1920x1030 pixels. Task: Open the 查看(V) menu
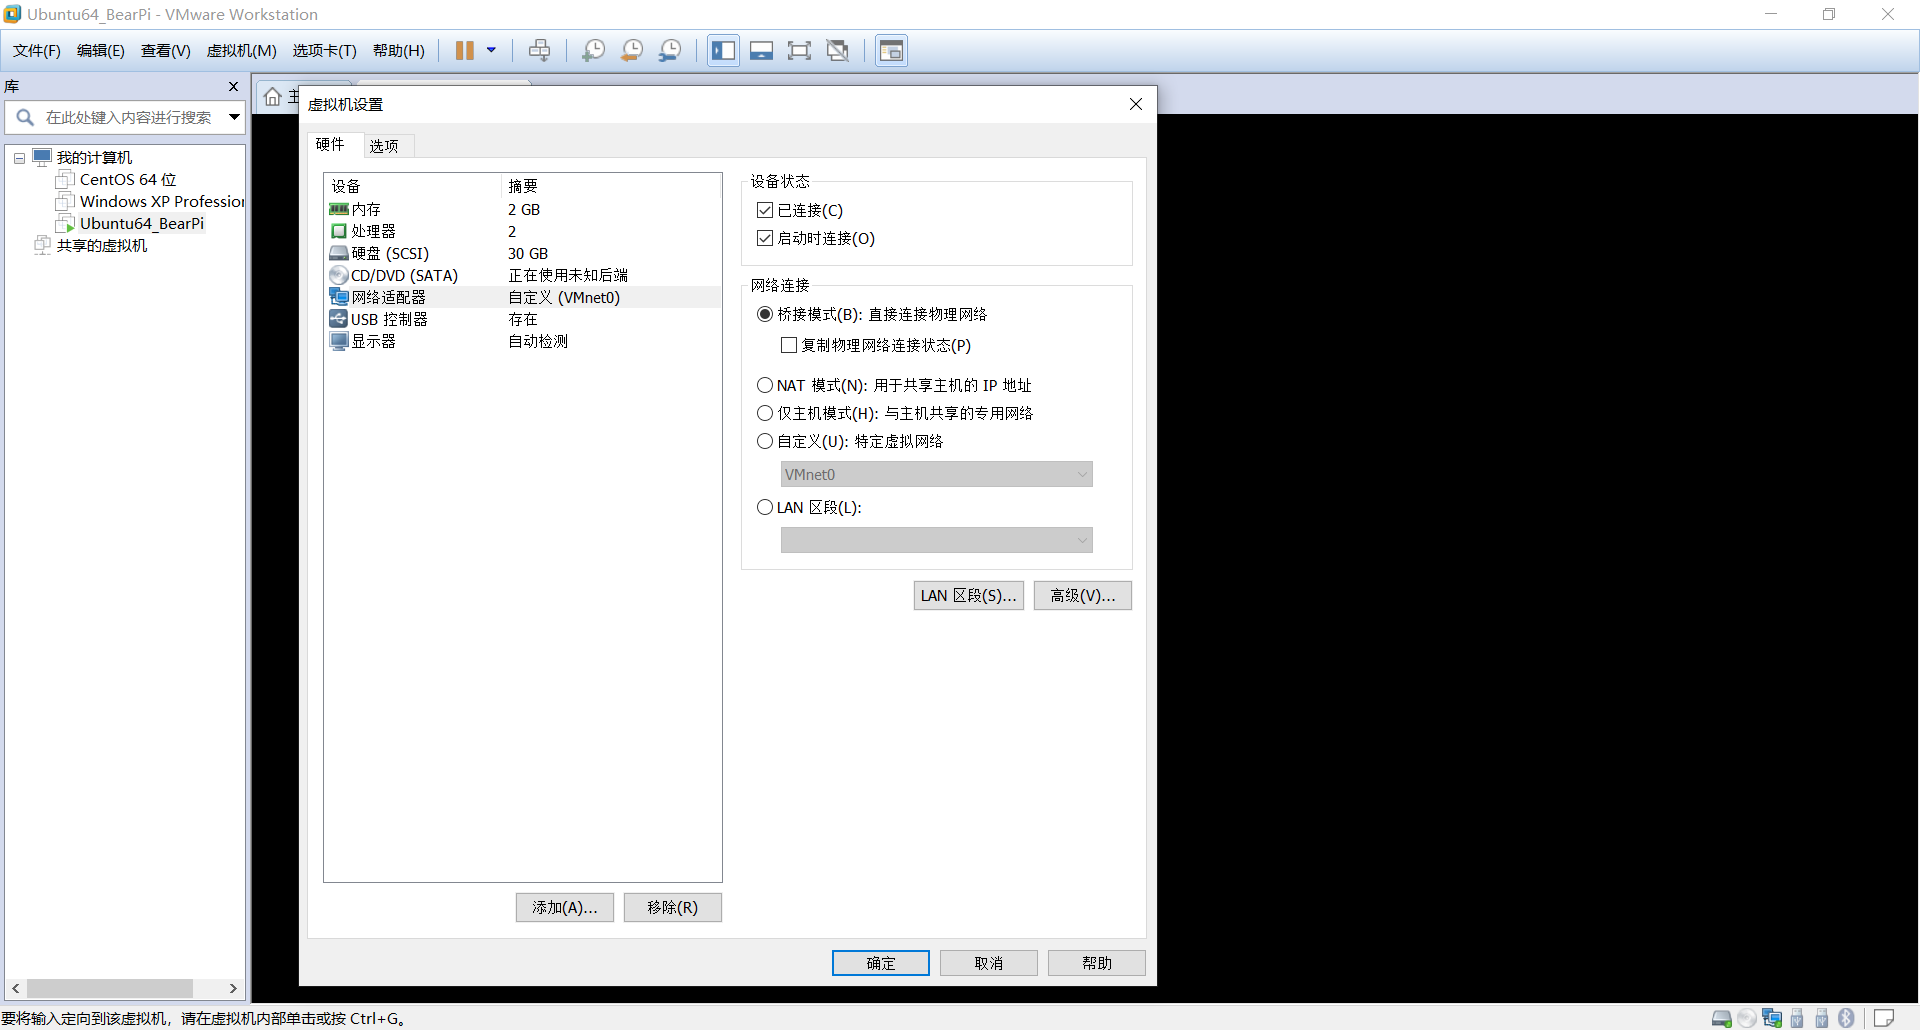coord(166,51)
